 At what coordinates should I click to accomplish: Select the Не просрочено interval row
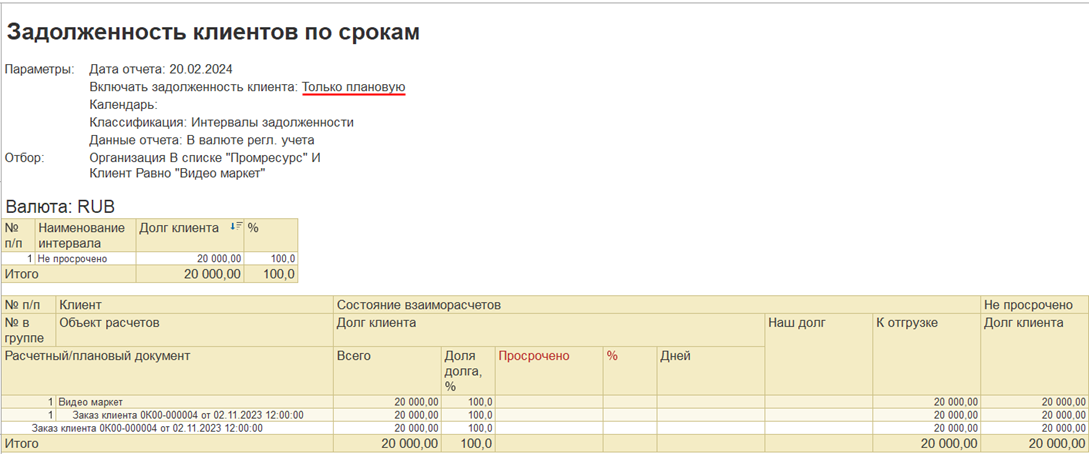tap(150, 258)
